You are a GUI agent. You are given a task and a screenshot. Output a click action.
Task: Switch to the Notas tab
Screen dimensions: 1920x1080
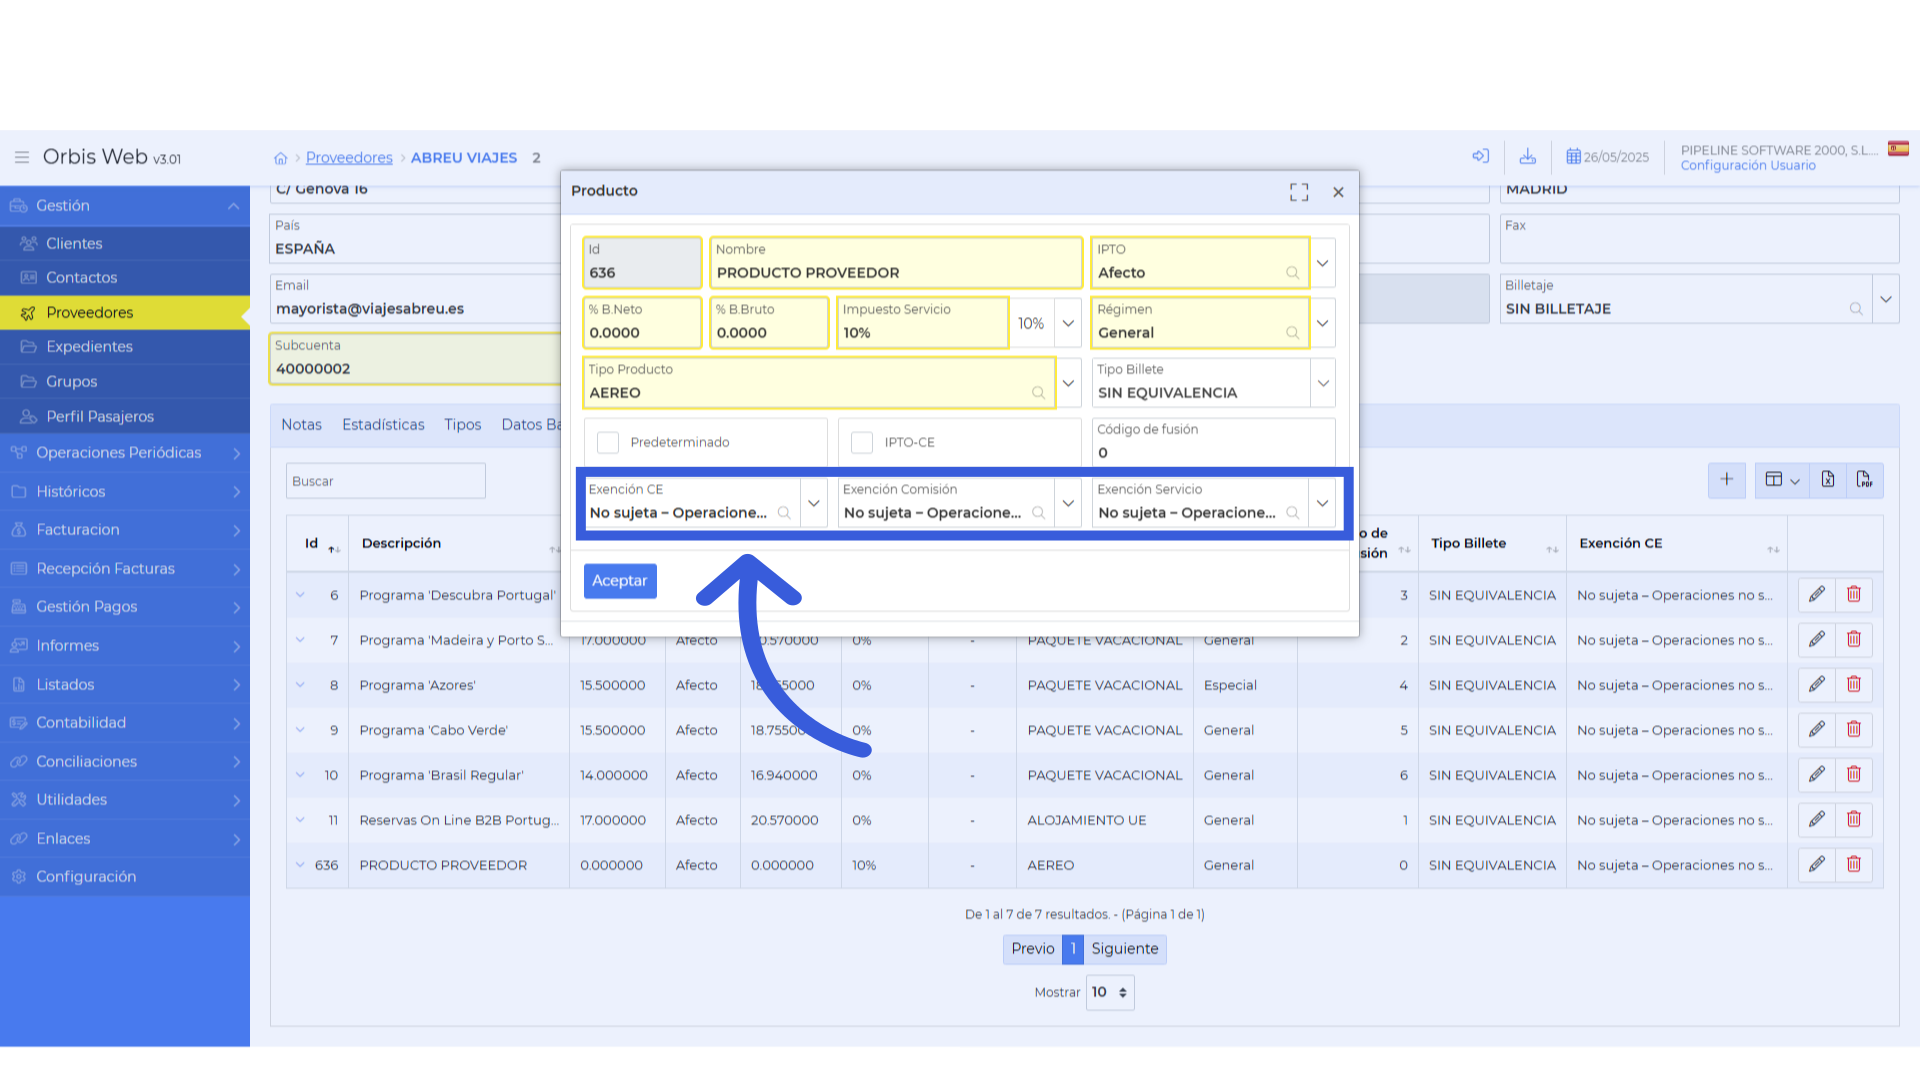point(301,424)
